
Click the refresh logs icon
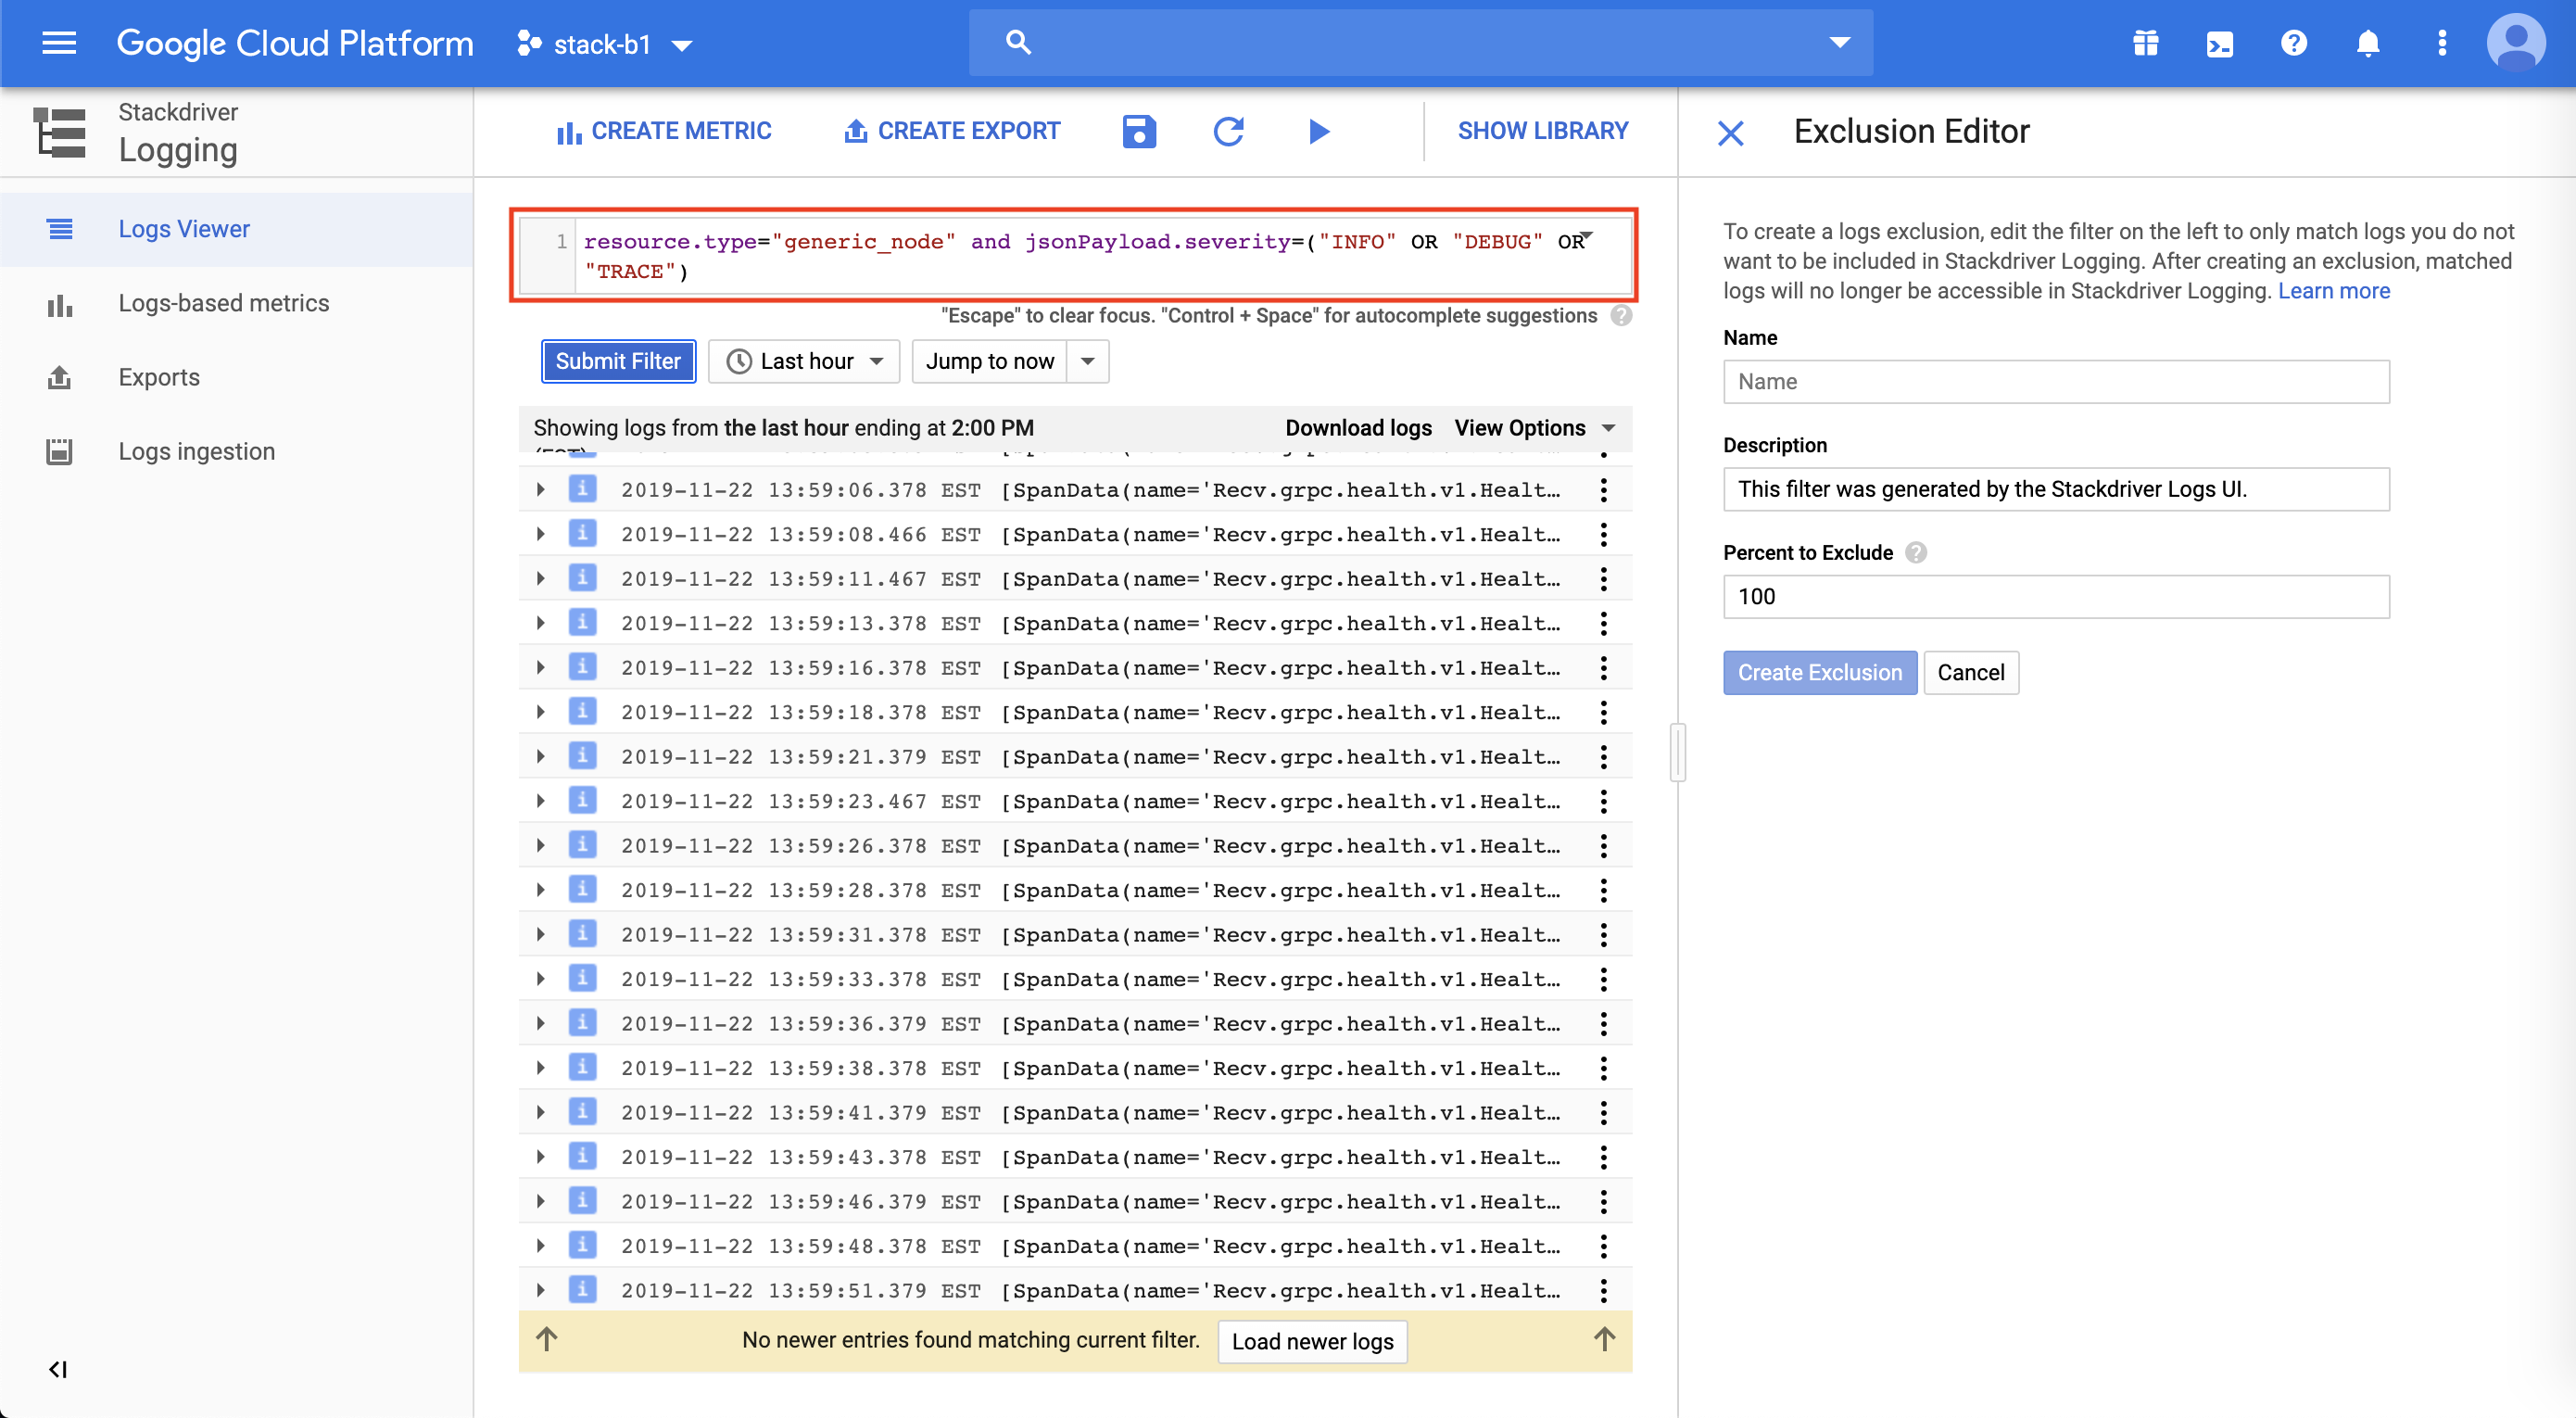coord(1228,131)
